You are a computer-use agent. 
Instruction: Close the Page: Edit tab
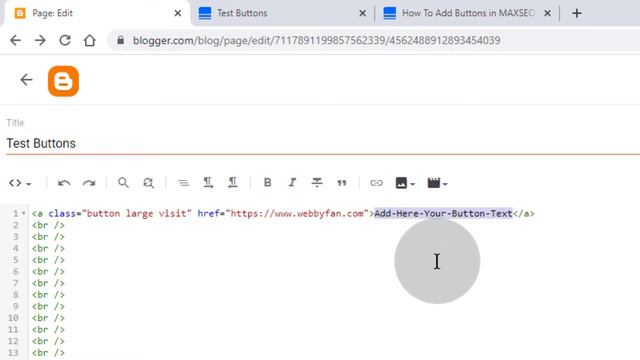pos(178,13)
